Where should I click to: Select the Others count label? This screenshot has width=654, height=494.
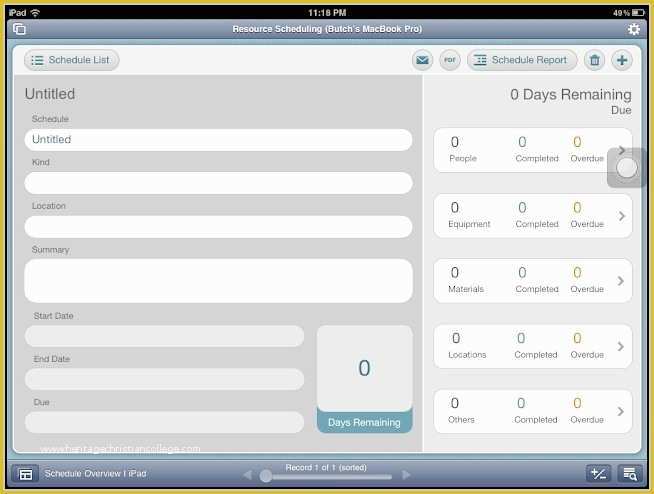coord(461,420)
